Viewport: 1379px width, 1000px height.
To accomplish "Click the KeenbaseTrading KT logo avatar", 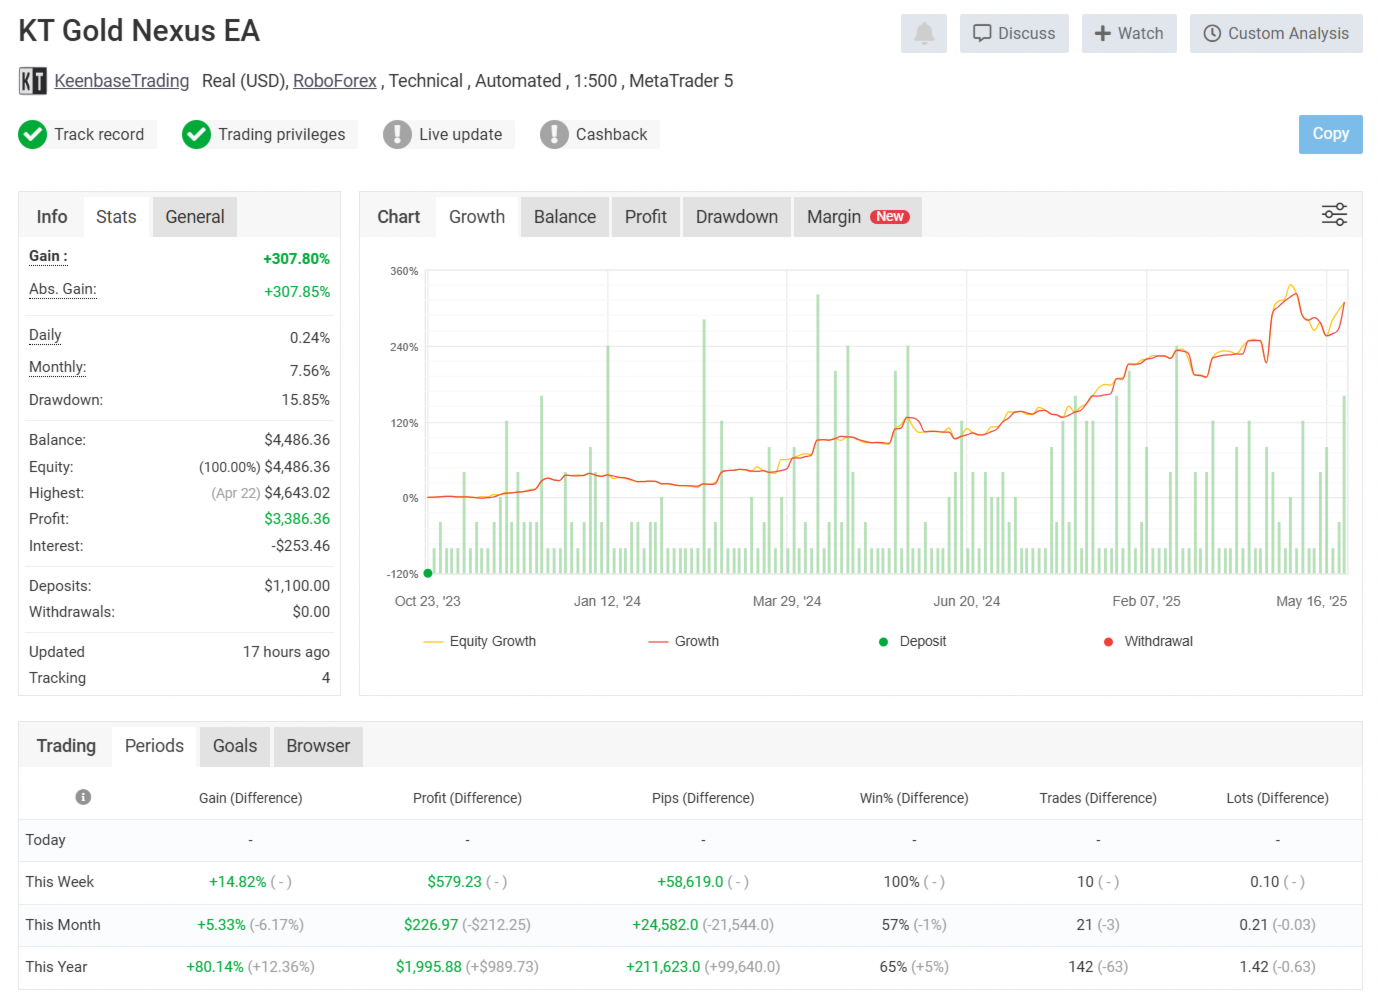I will (33, 81).
